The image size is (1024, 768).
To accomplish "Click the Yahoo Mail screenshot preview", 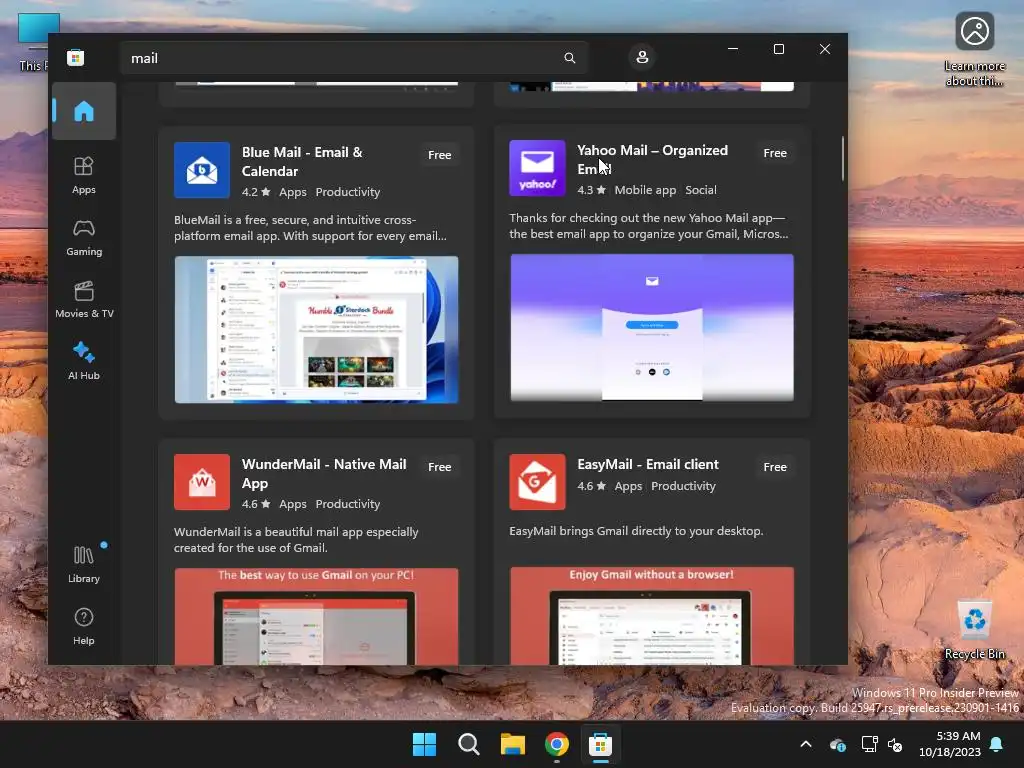I will point(652,327).
